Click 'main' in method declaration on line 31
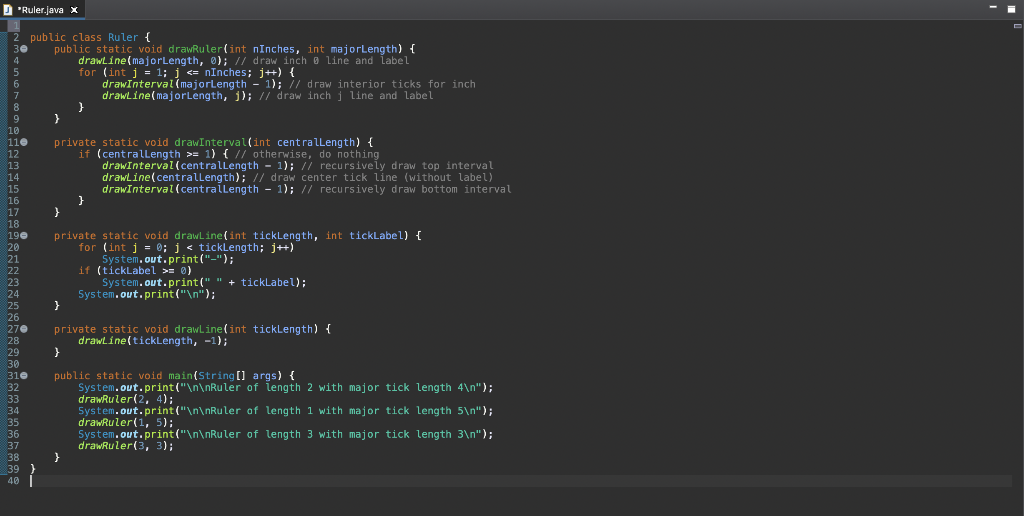The width and height of the screenshot is (1024, 516). (x=180, y=376)
